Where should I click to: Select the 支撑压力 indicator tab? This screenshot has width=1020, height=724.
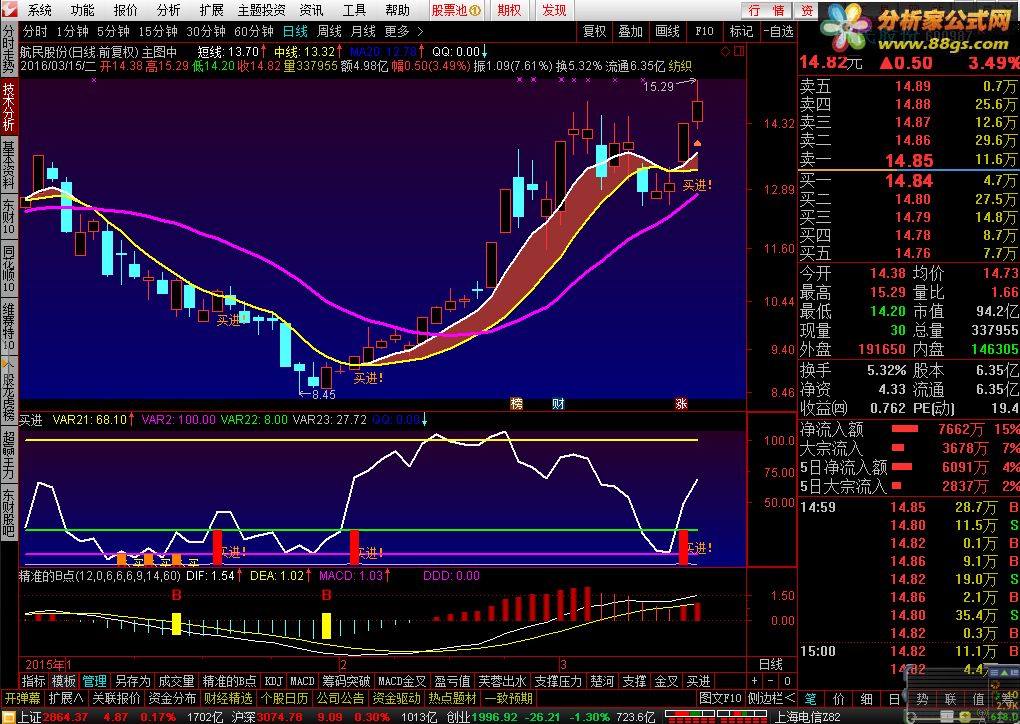click(558, 681)
